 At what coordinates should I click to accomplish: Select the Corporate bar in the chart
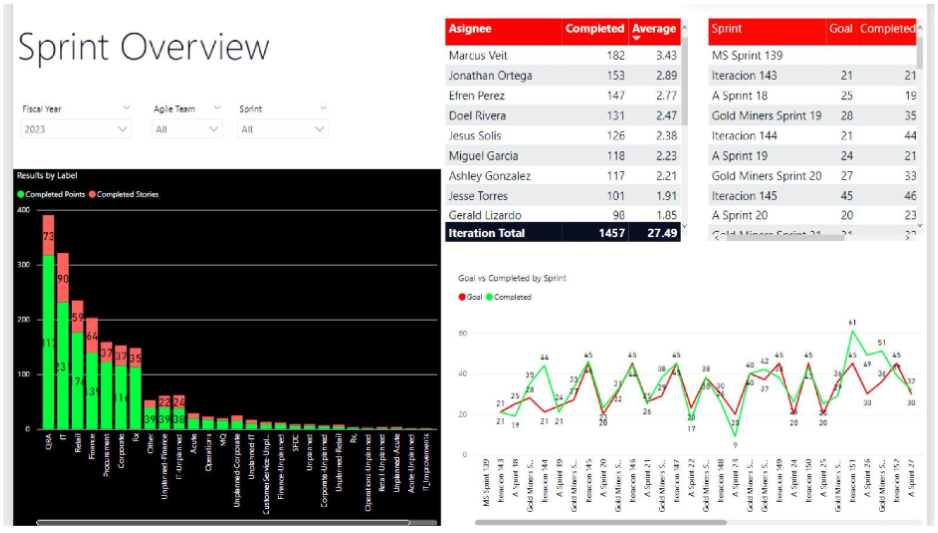(121, 387)
